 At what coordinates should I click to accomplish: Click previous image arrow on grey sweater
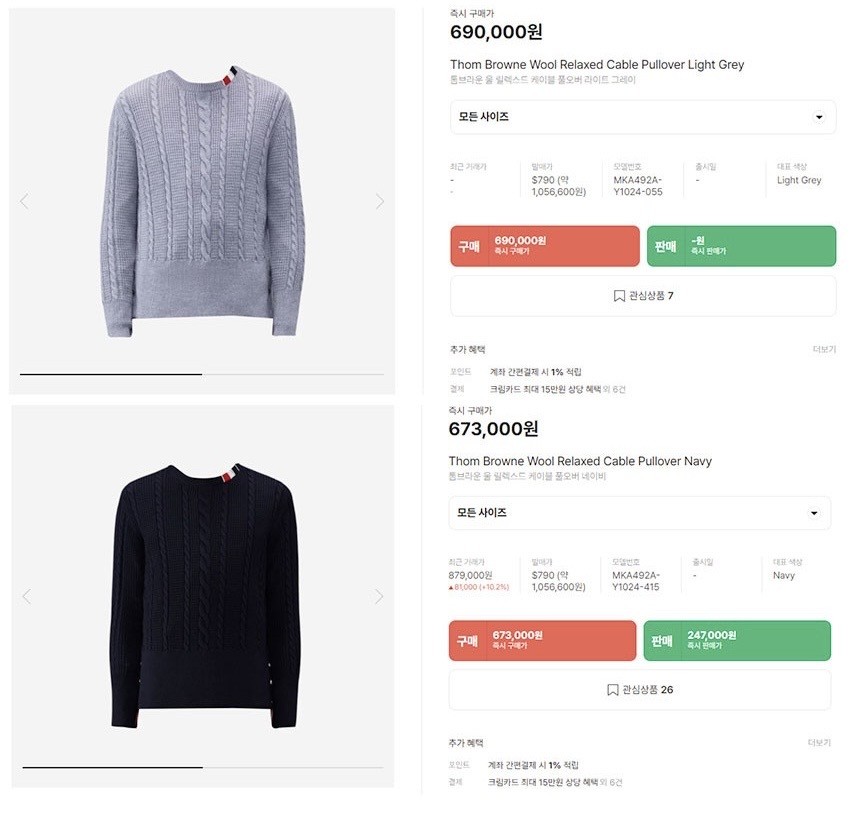tap(24, 201)
